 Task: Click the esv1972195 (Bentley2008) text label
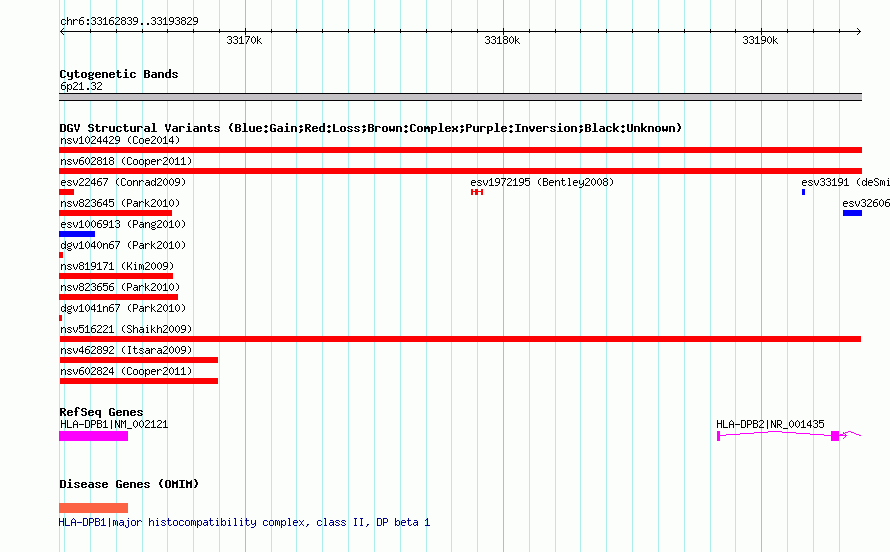[542, 182]
